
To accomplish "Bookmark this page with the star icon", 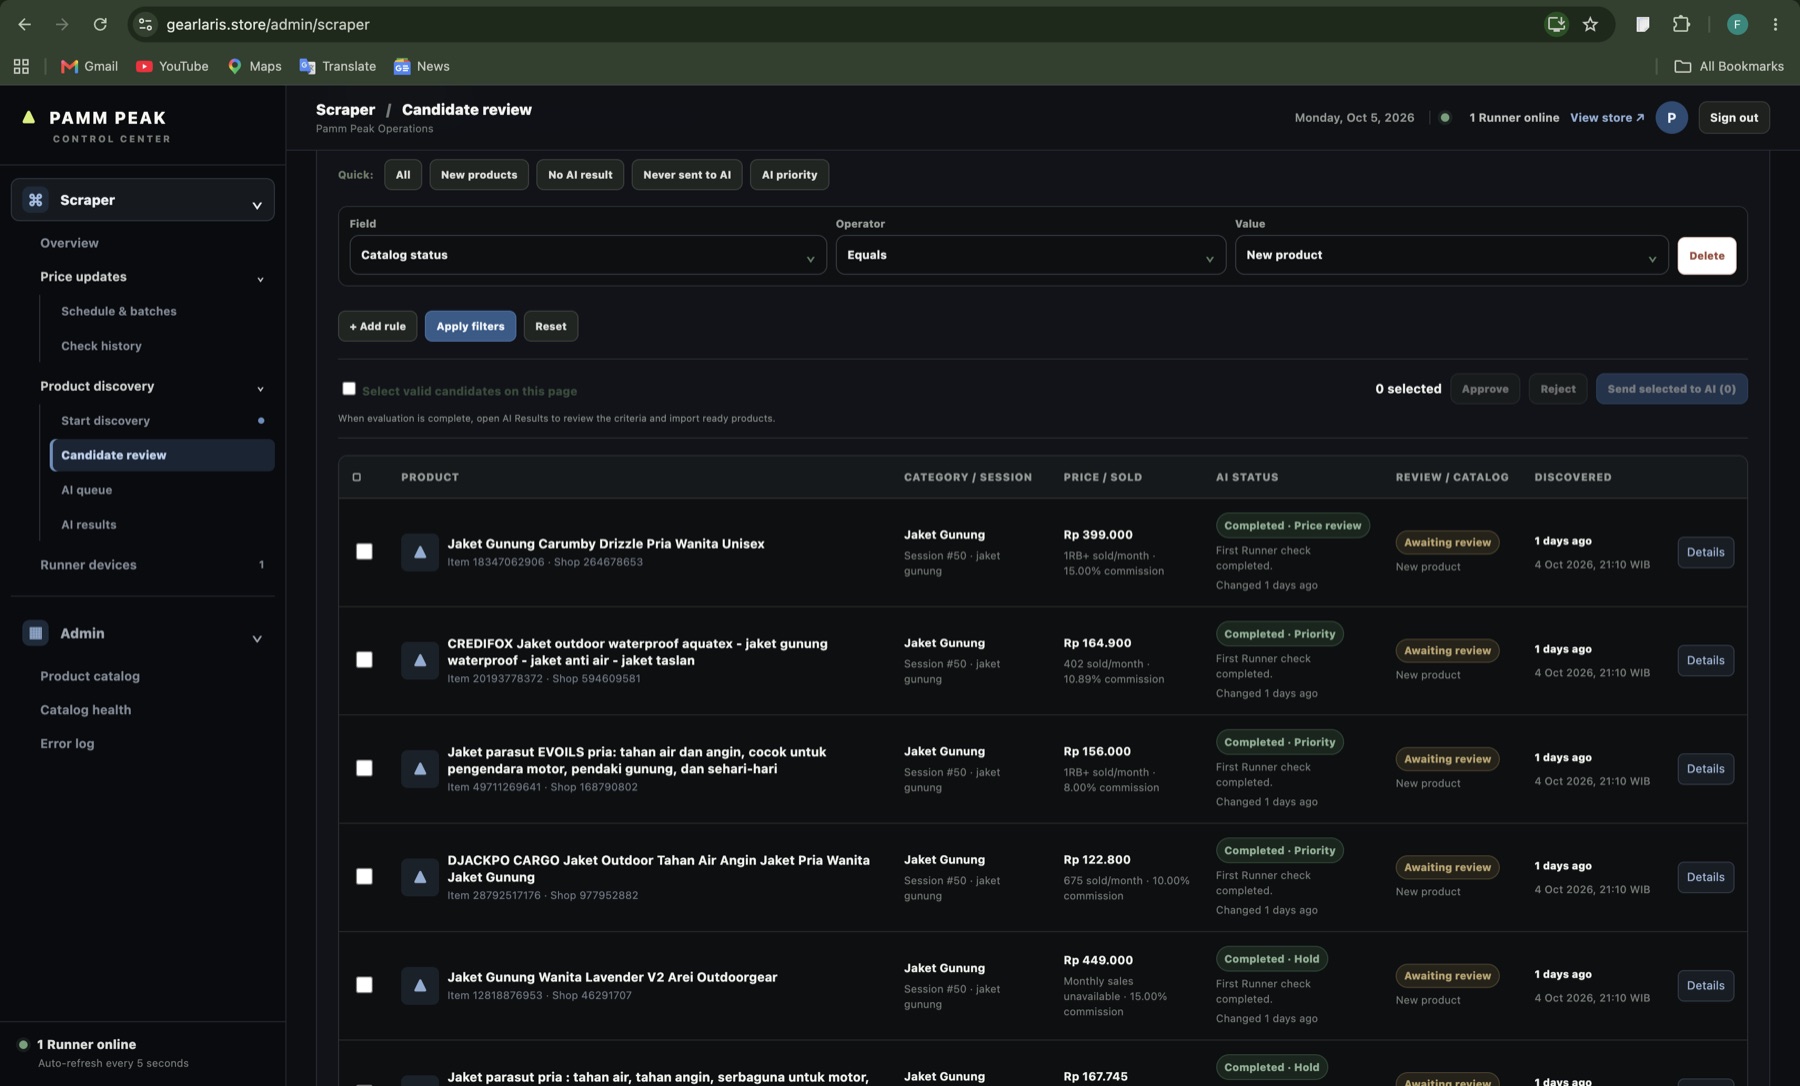I will [x=1590, y=24].
